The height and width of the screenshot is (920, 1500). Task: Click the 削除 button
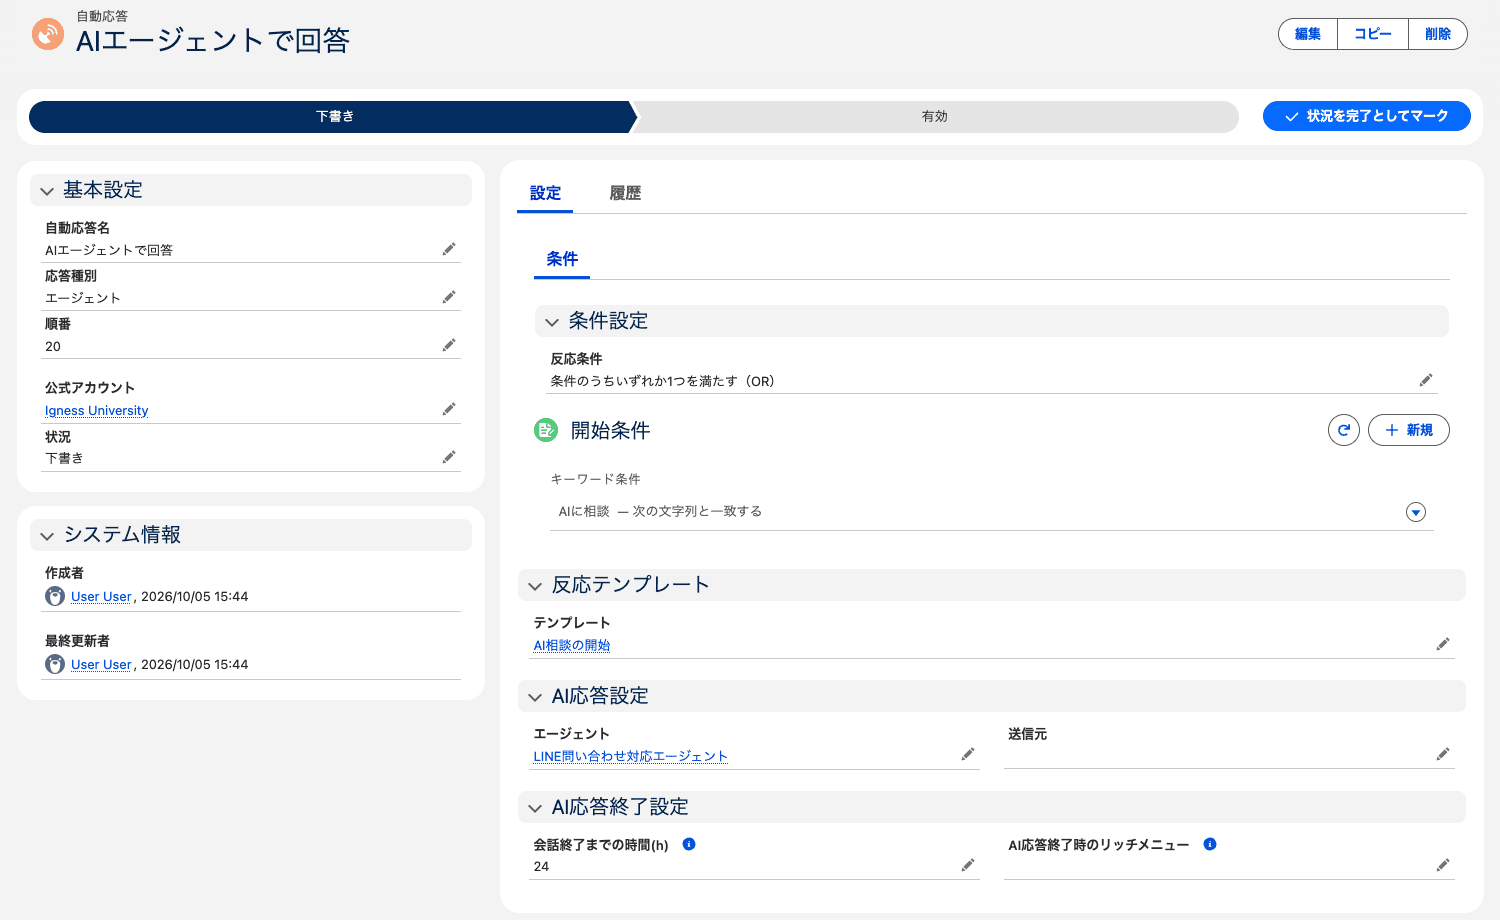click(x=1438, y=34)
